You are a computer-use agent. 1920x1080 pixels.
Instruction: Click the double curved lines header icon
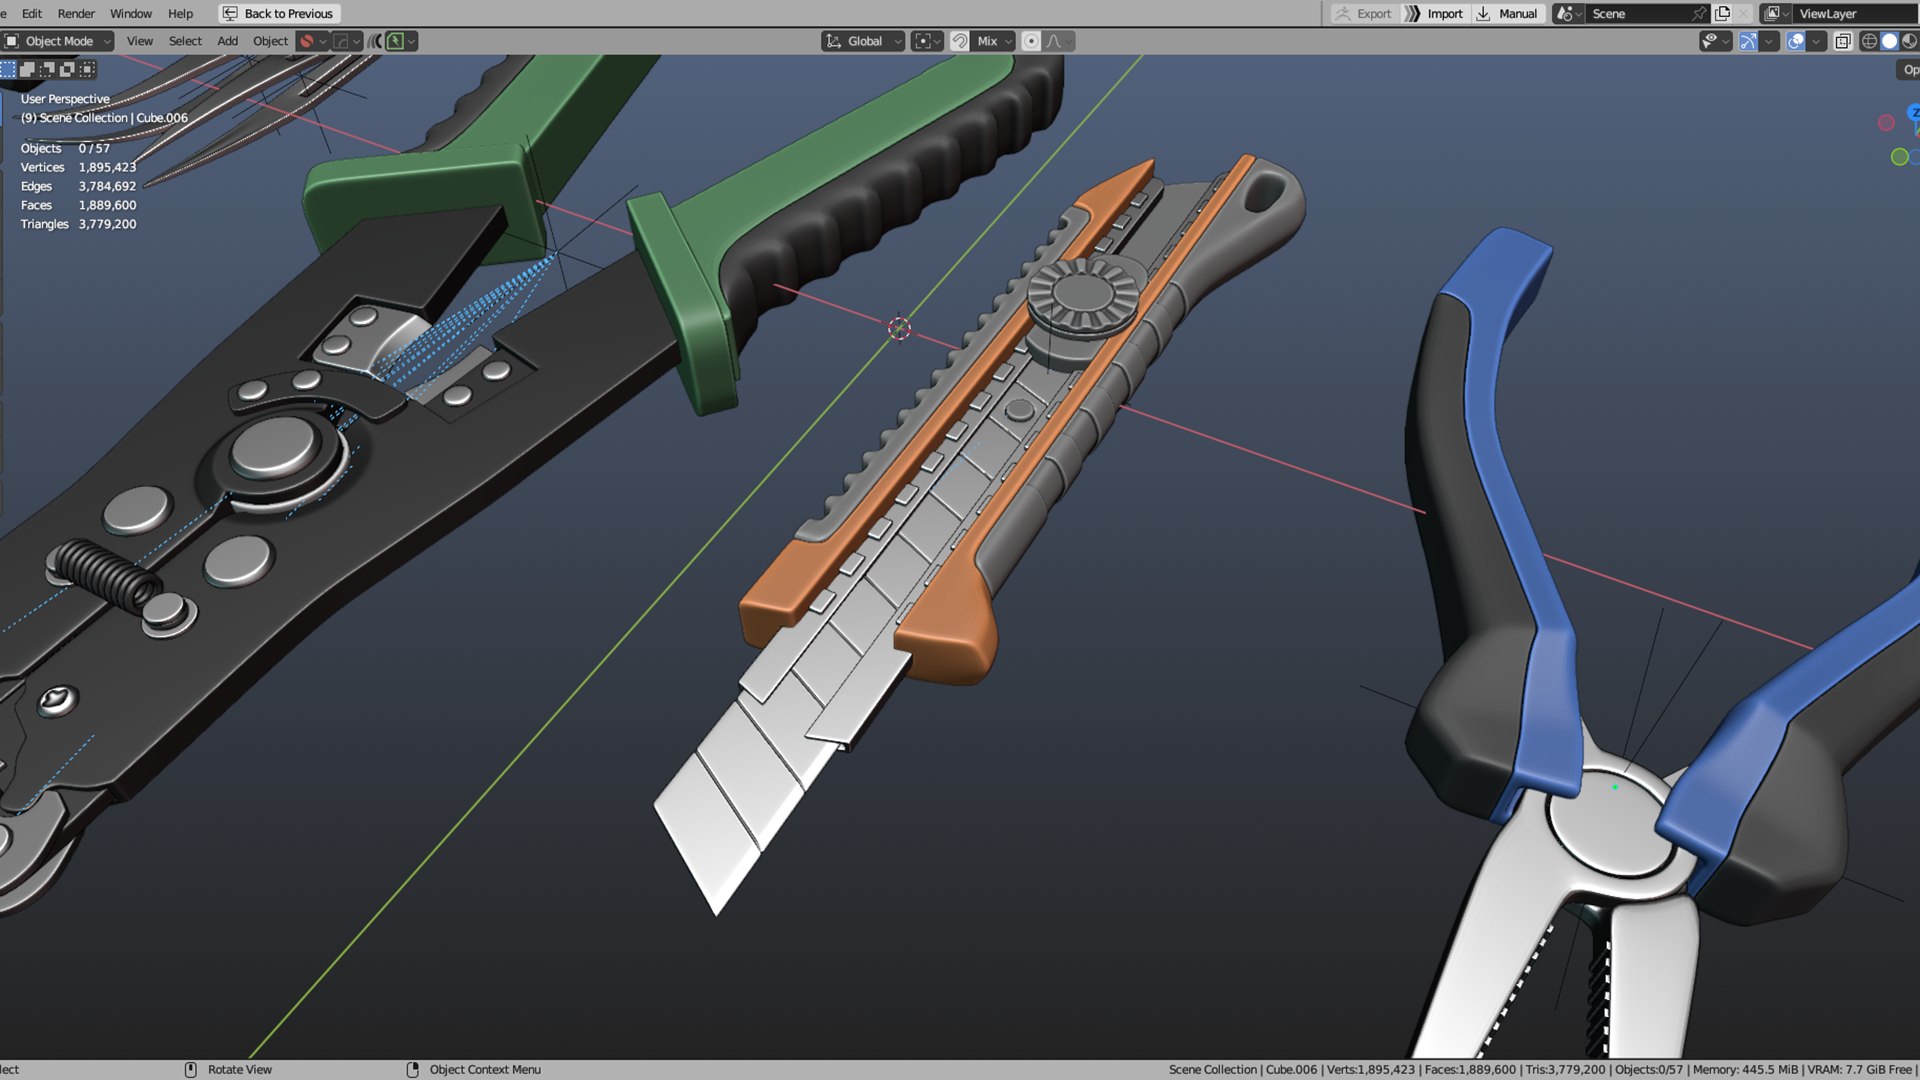tap(375, 41)
